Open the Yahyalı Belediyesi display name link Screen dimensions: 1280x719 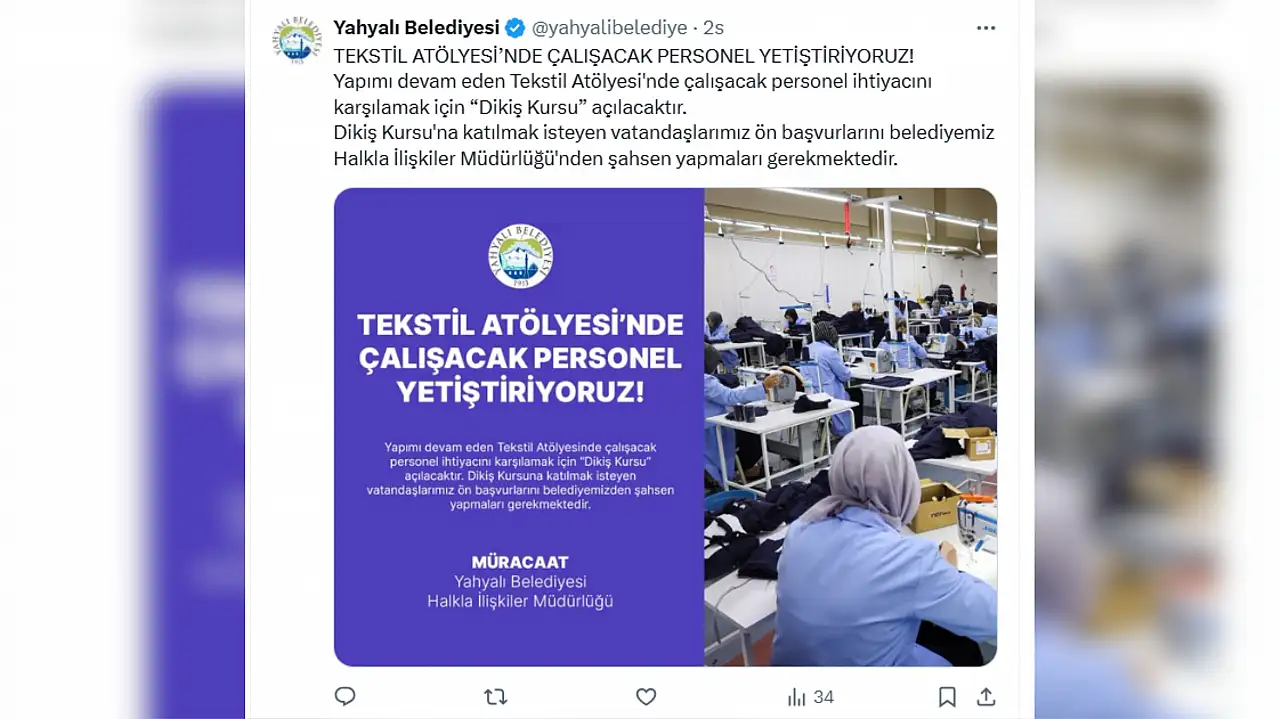coord(416,28)
